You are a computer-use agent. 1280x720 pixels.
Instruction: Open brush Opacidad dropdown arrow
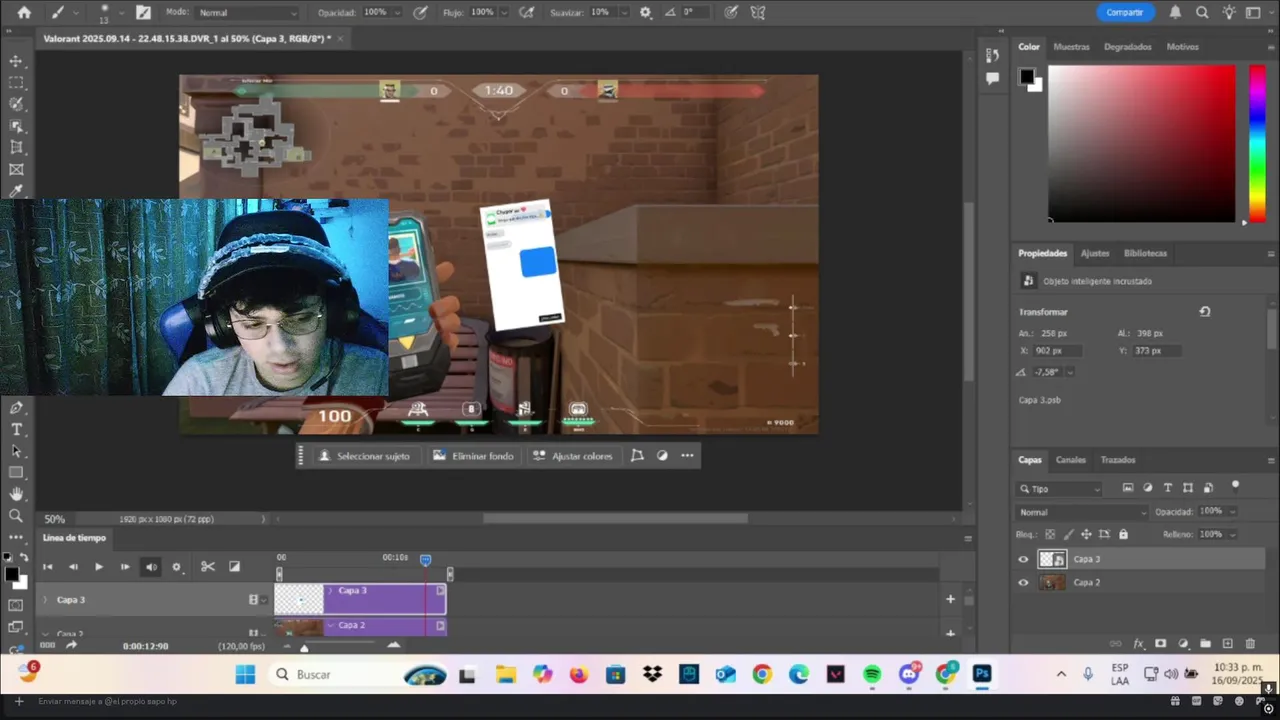pos(398,12)
